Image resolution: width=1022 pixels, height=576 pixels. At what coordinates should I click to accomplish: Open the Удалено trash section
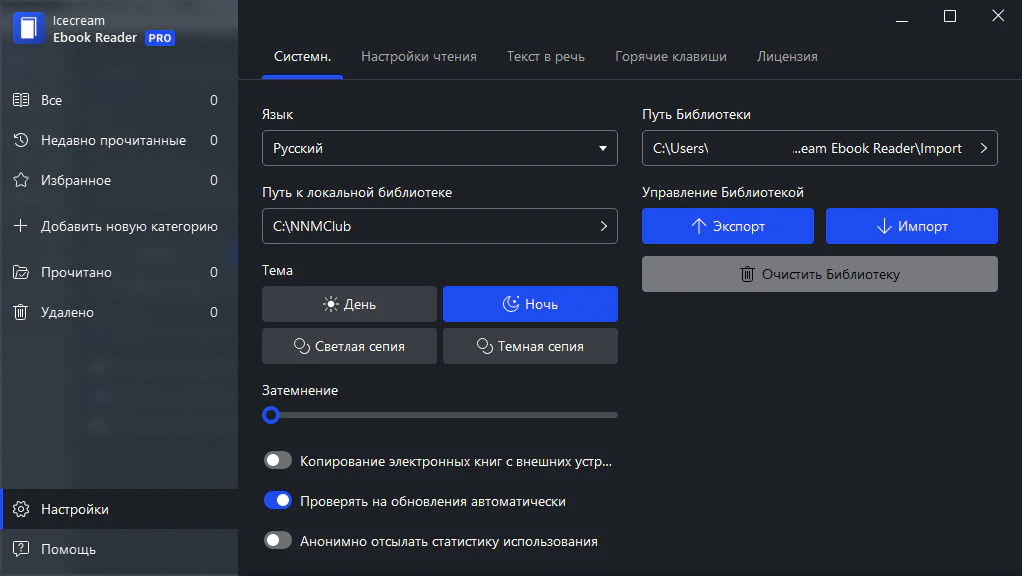point(70,312)
